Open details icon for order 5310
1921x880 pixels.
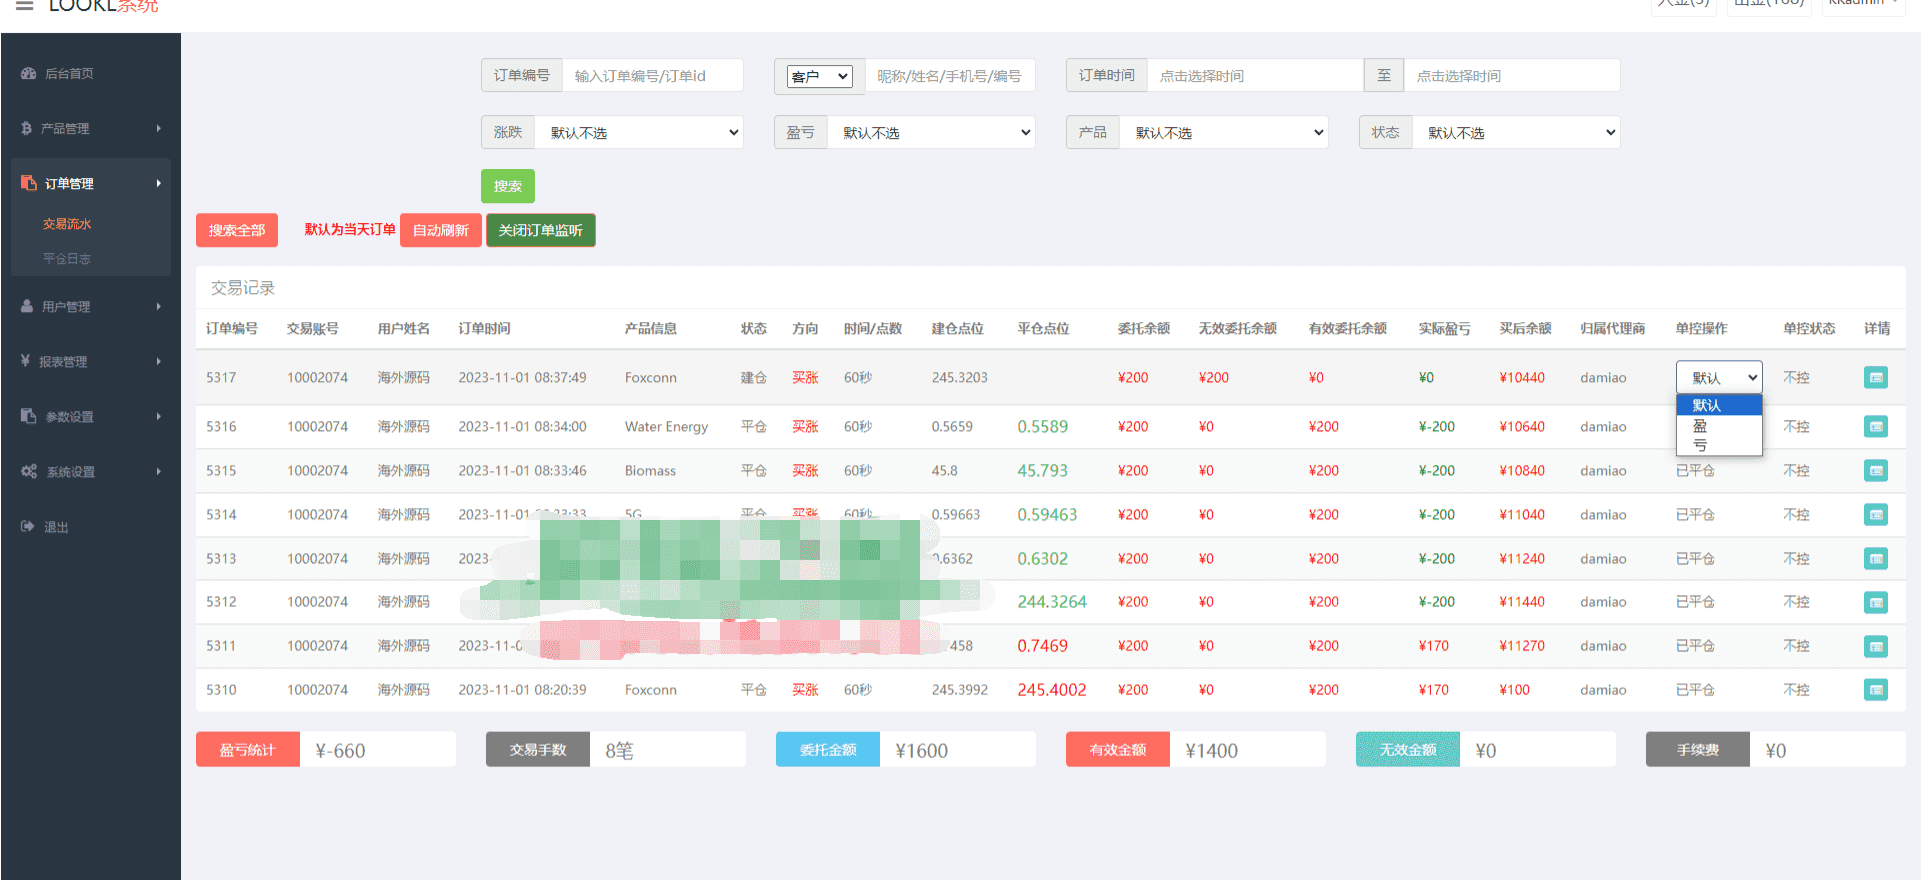1876,690
